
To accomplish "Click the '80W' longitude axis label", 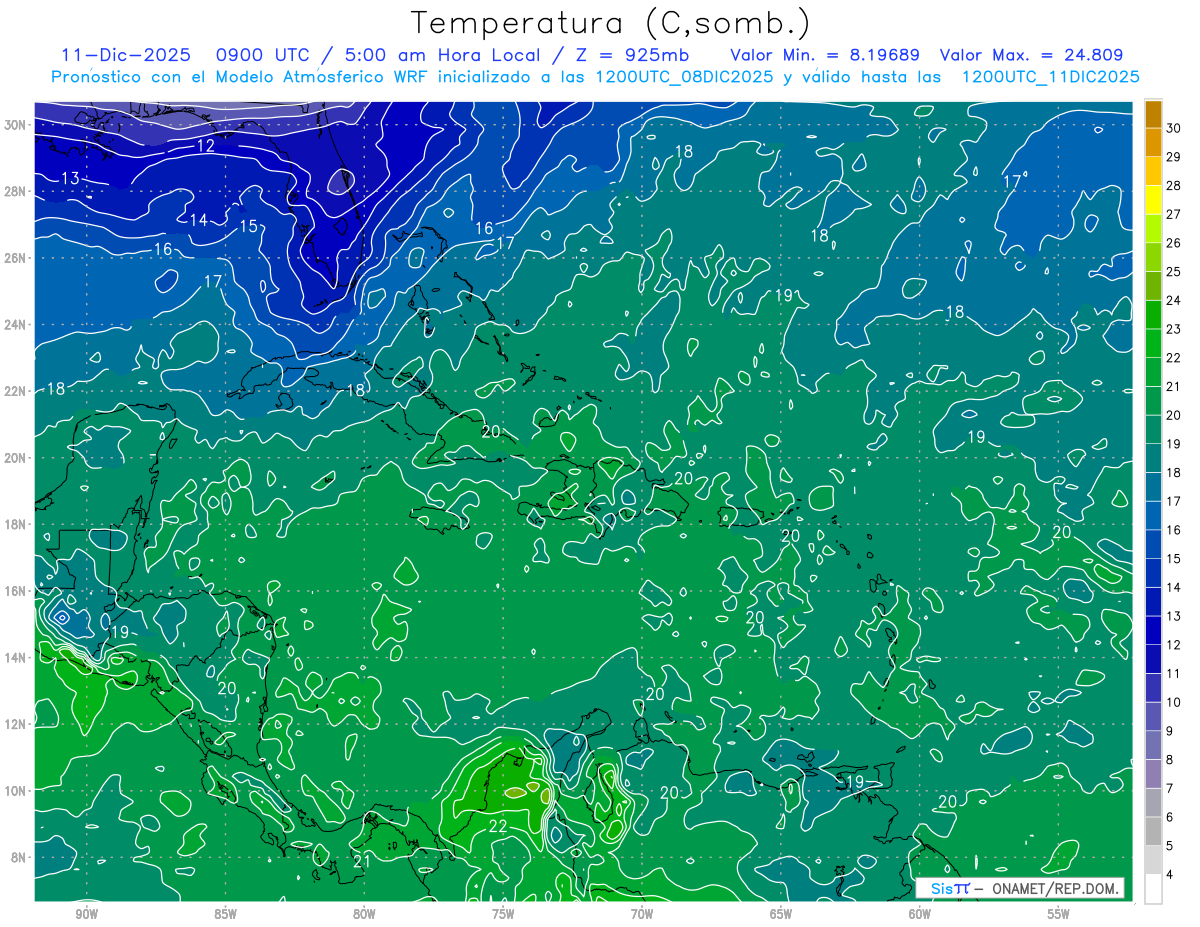I will (x=364, y=914).
